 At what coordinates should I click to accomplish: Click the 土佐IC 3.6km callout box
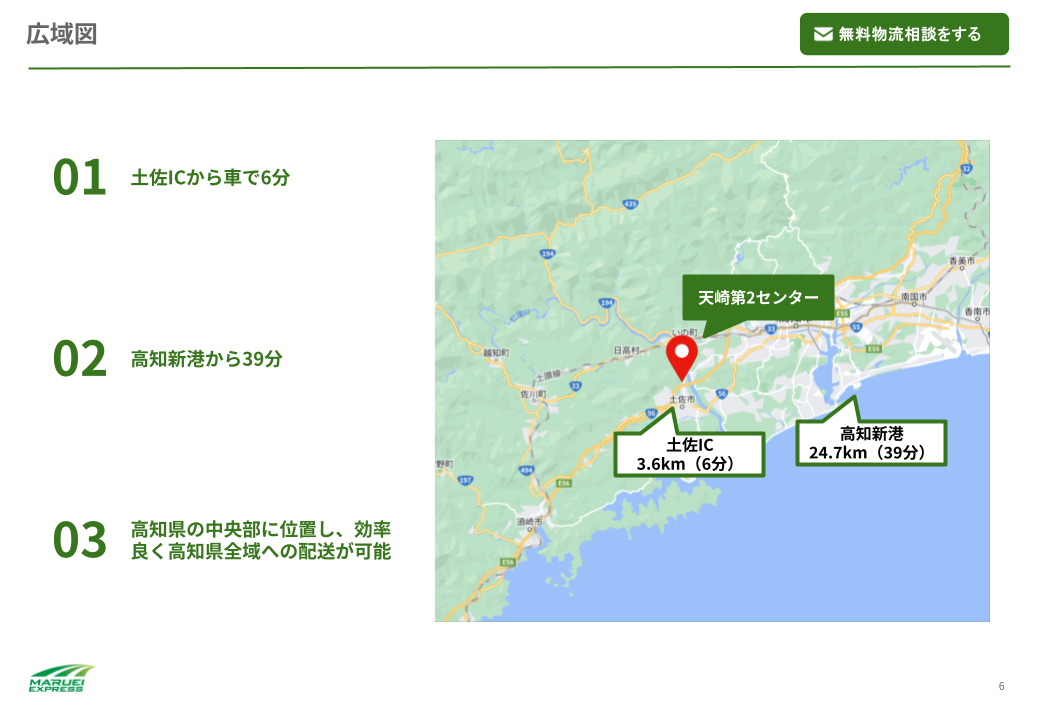point(689,454)
